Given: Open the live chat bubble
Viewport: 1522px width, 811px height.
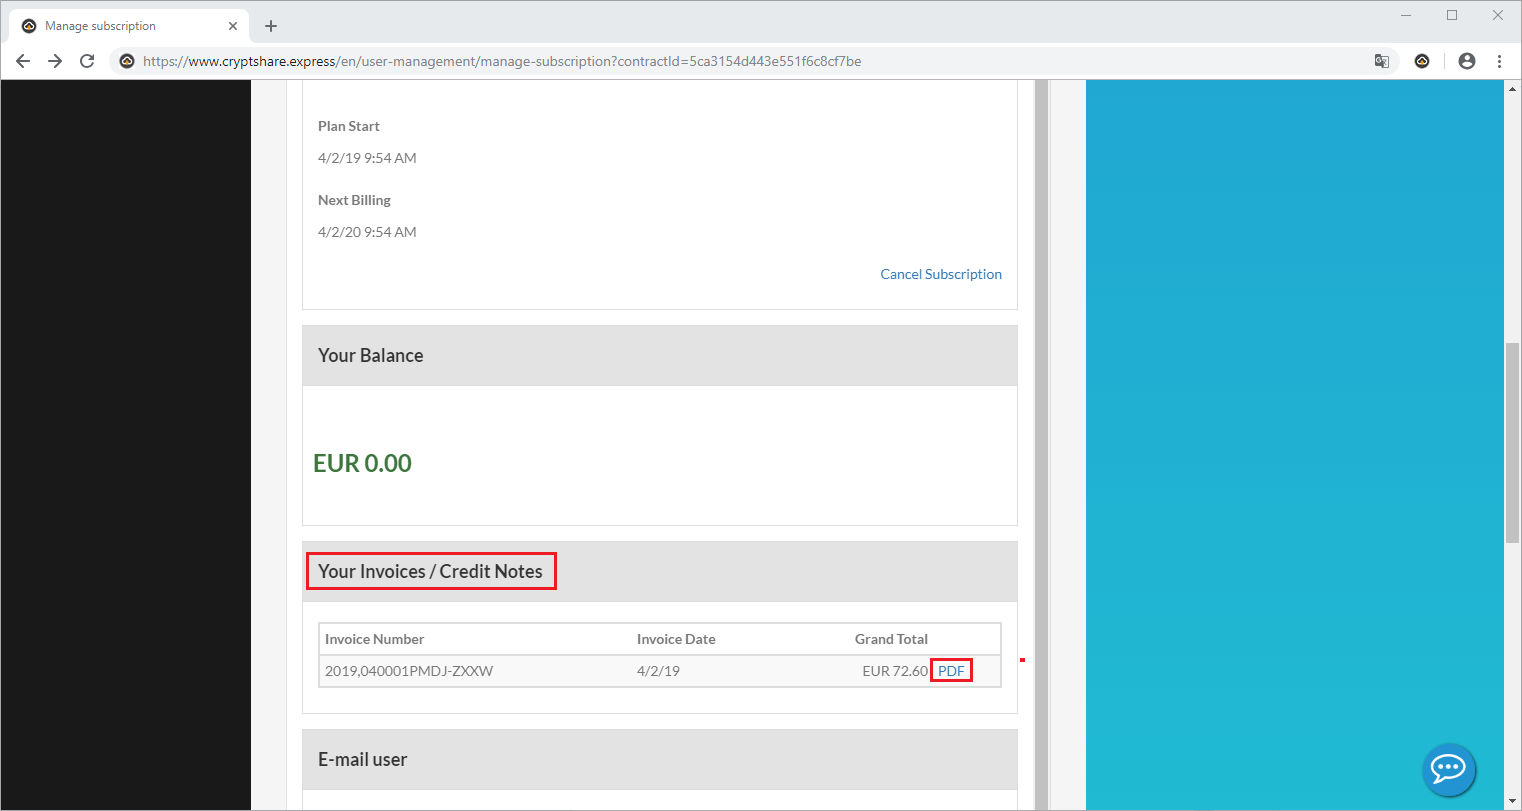Looking at the screenshot, I should coord(1448,768).
